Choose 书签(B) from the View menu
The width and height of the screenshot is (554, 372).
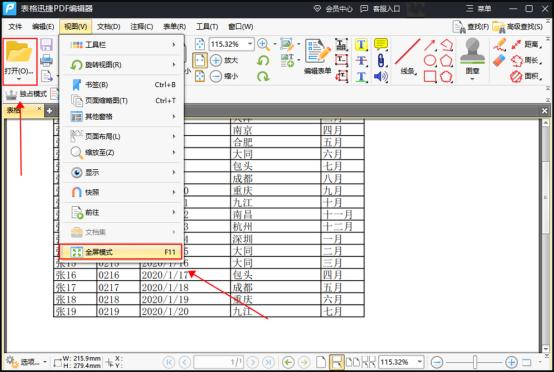coord(122,85)
